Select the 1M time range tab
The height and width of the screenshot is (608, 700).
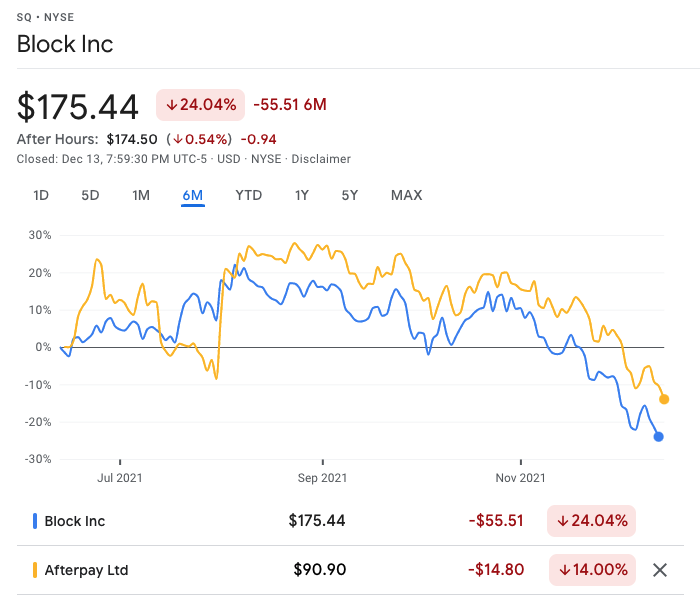pyautogui.click(x=141, y=195)
